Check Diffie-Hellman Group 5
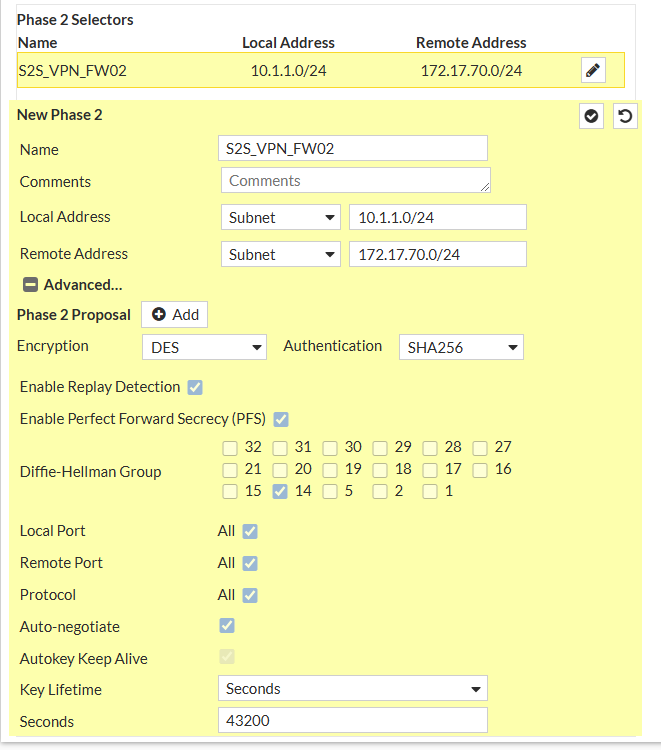The image size is (661, 750). (330, 492)
